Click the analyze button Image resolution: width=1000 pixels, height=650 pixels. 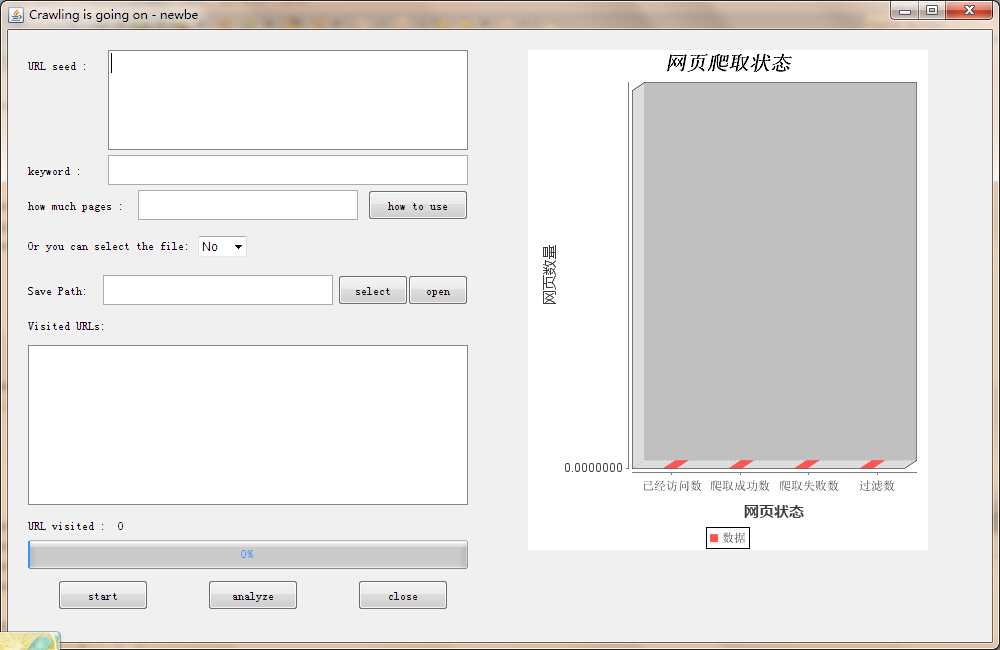pyautogui.click(x=253, y=595)
